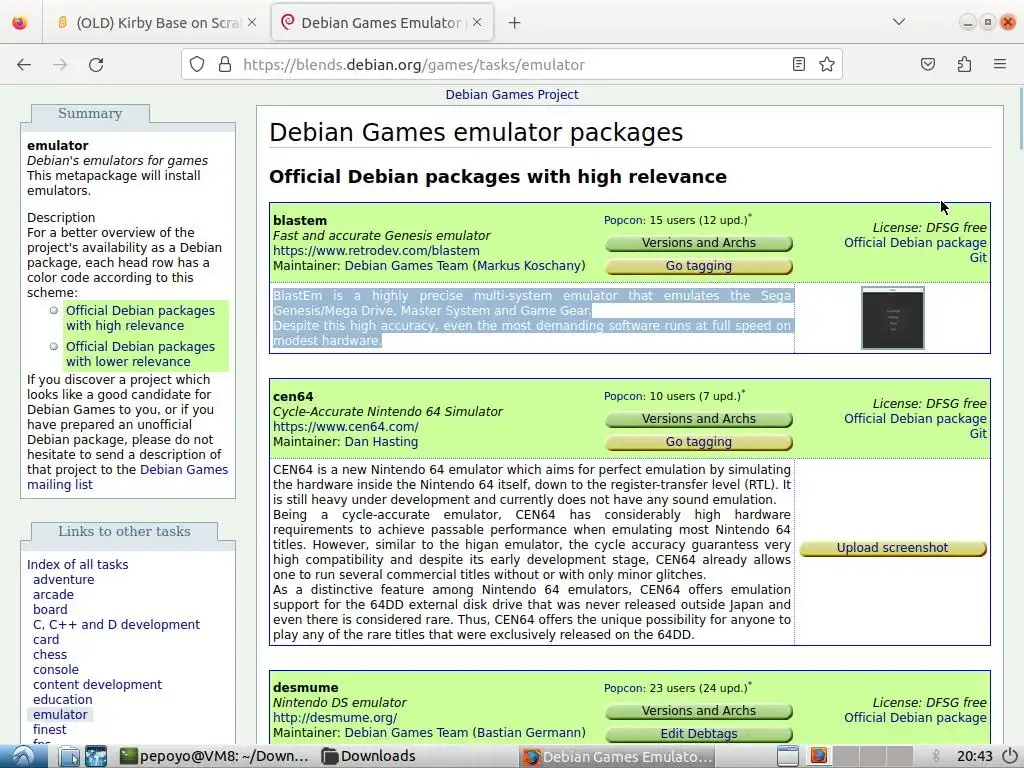The image size is (1024, 768).
Task: Open cen64 Official Debian package link
Action: pos(915,419)
